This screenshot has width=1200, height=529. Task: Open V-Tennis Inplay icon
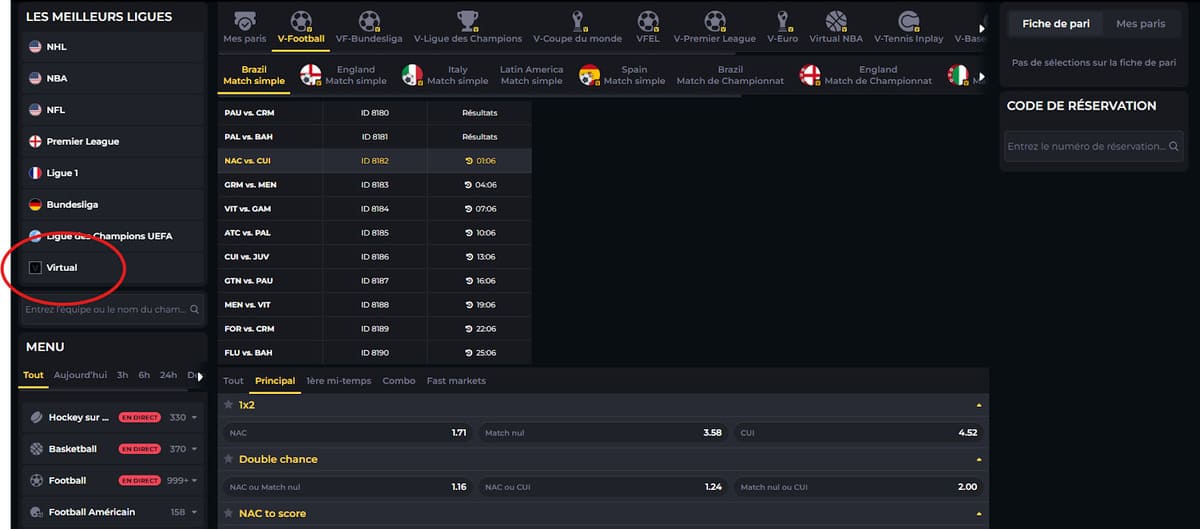point(909,21)
